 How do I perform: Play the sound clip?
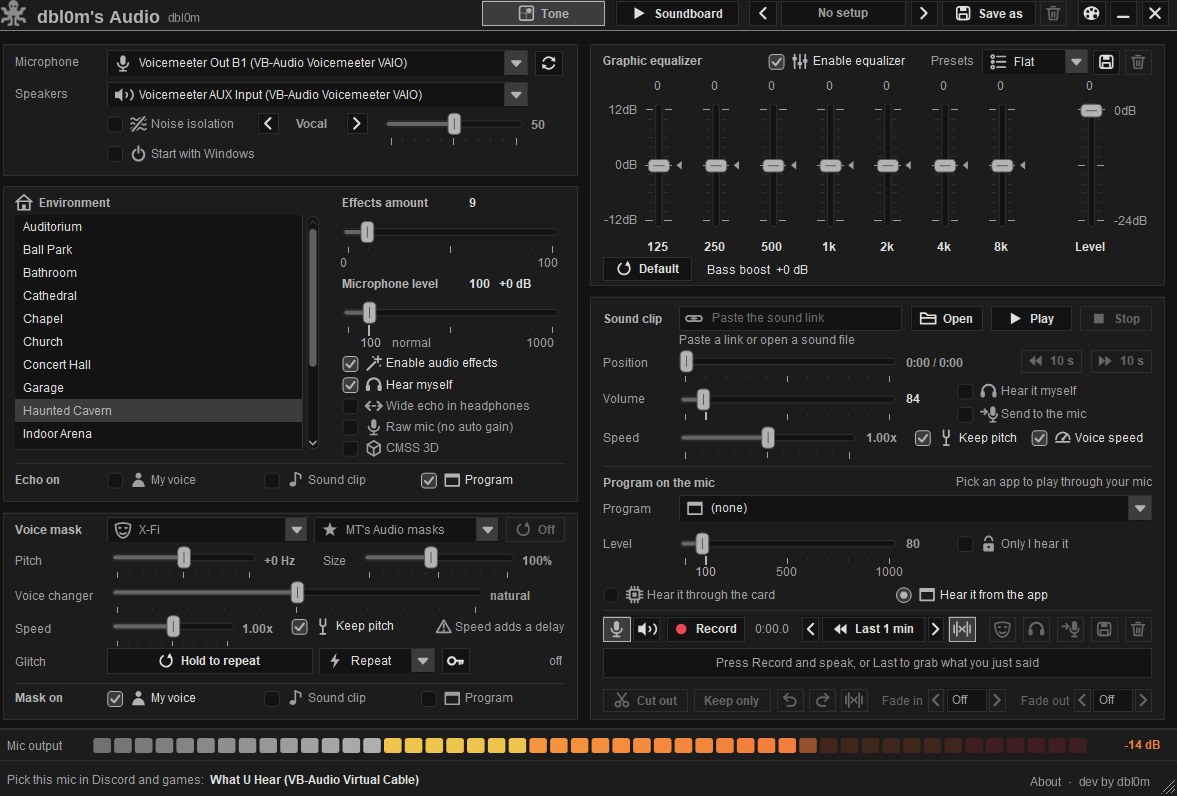pos(1032,318)
